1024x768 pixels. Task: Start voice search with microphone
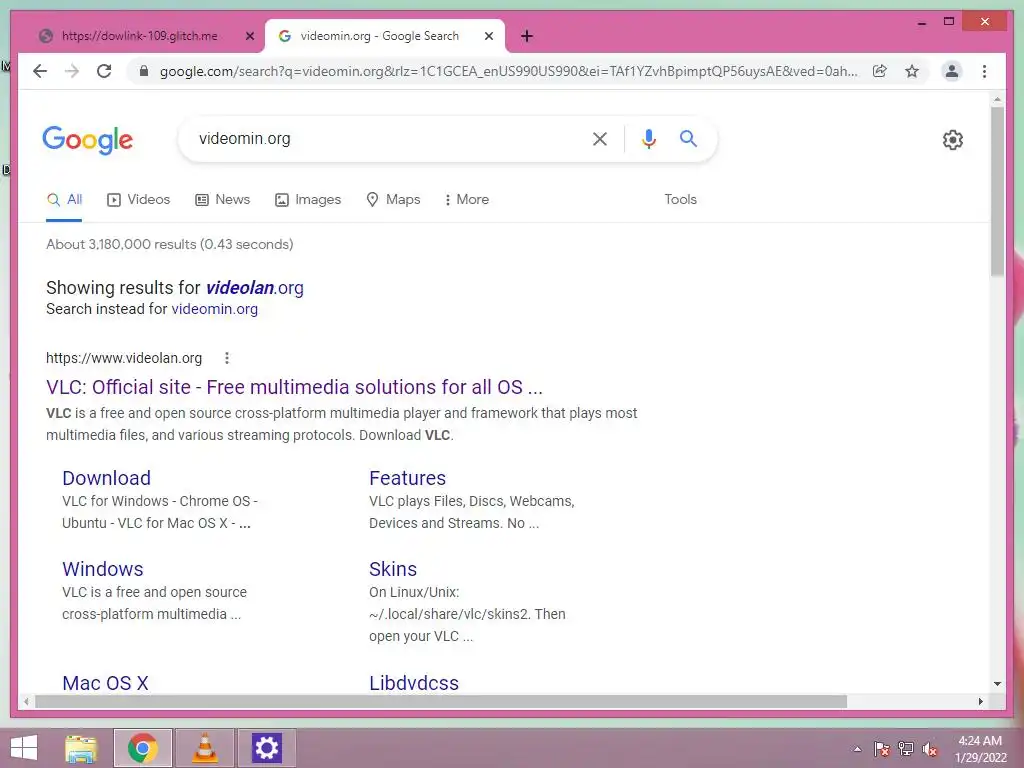(x=648, y=138)
